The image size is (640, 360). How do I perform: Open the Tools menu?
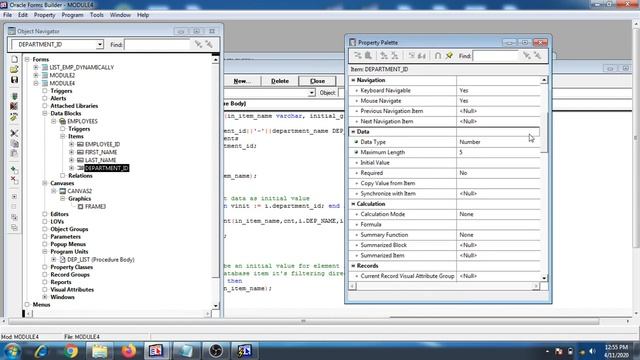(x=97, y=15)
